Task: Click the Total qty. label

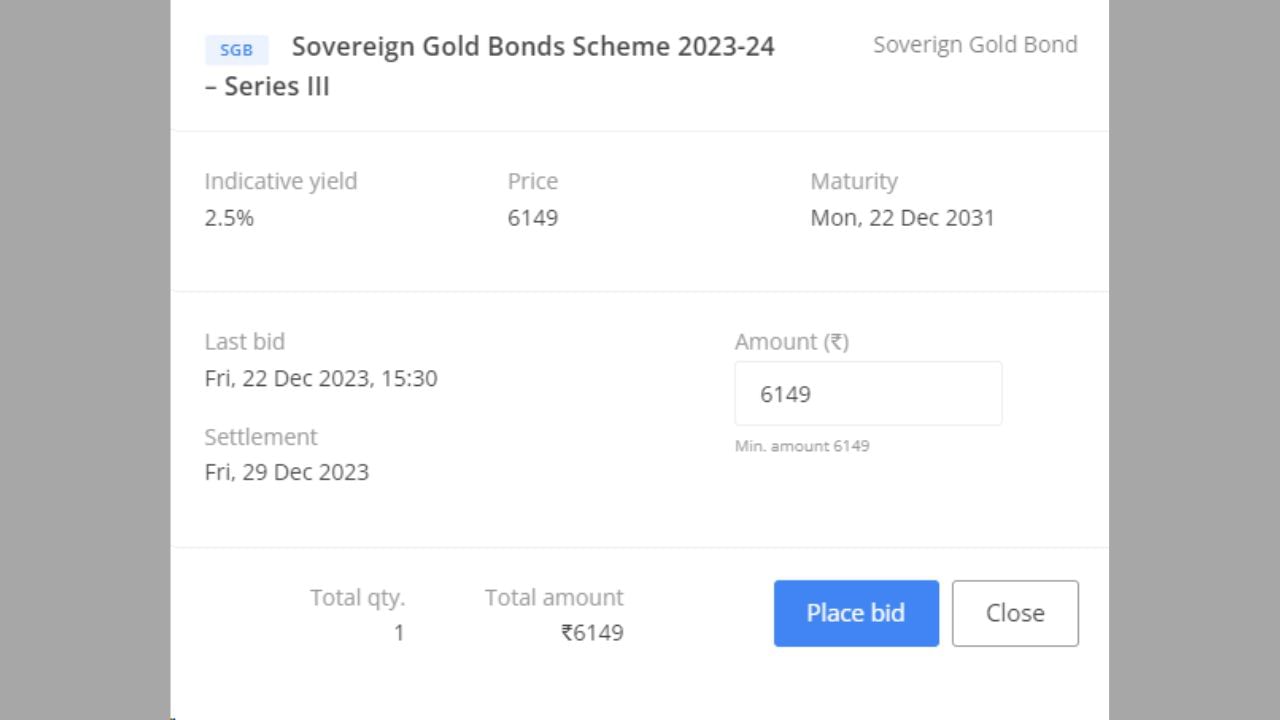Action: 357,598
